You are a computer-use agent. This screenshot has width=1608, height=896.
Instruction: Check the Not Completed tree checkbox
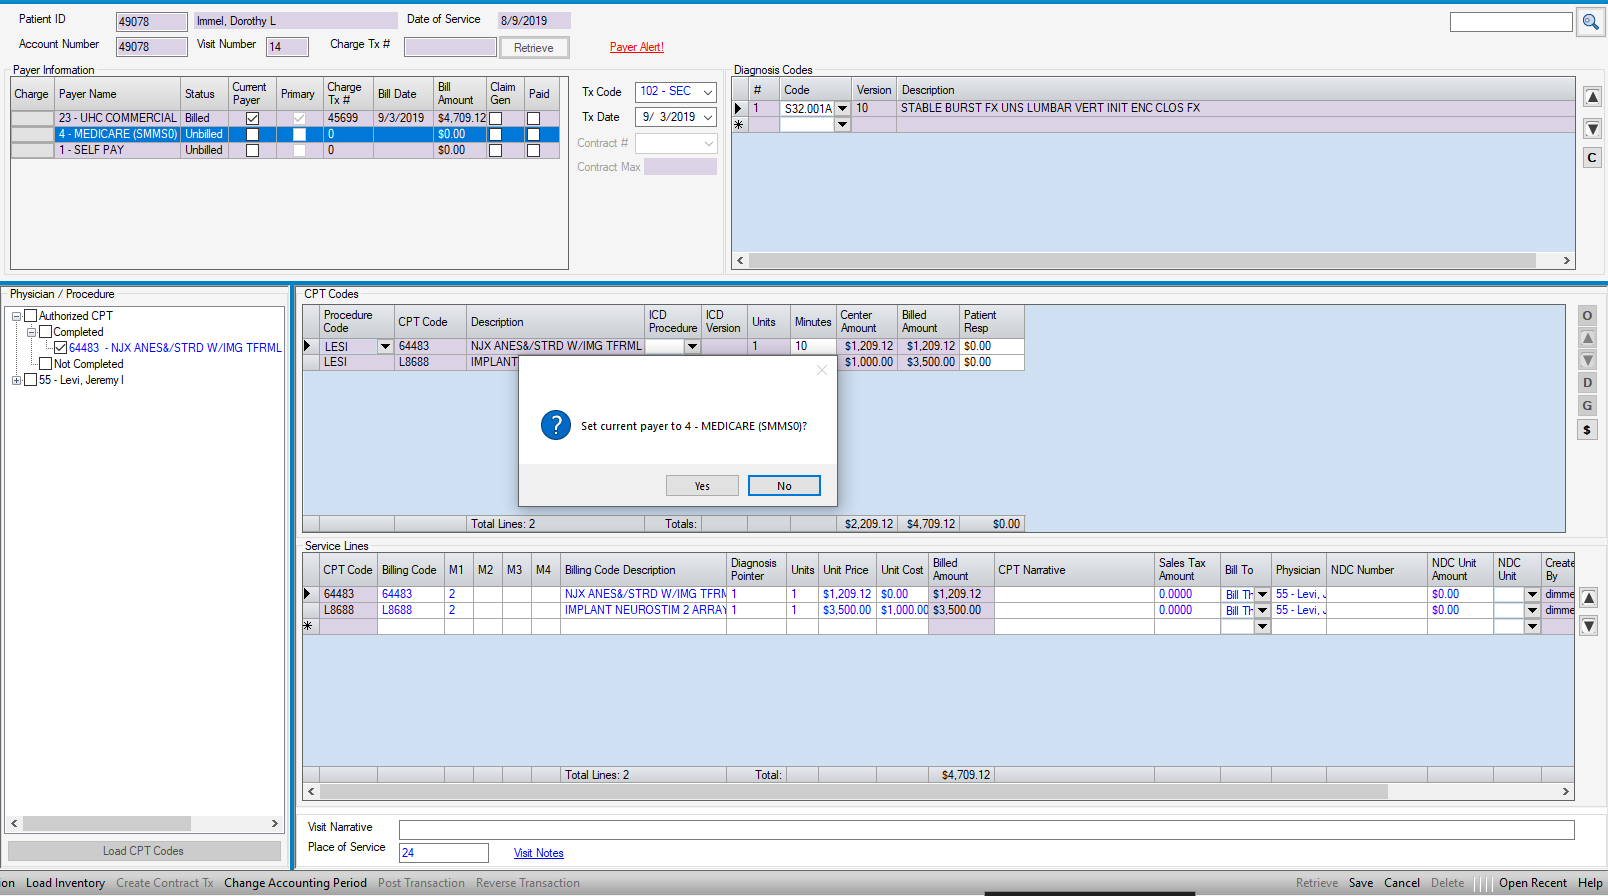46,364
